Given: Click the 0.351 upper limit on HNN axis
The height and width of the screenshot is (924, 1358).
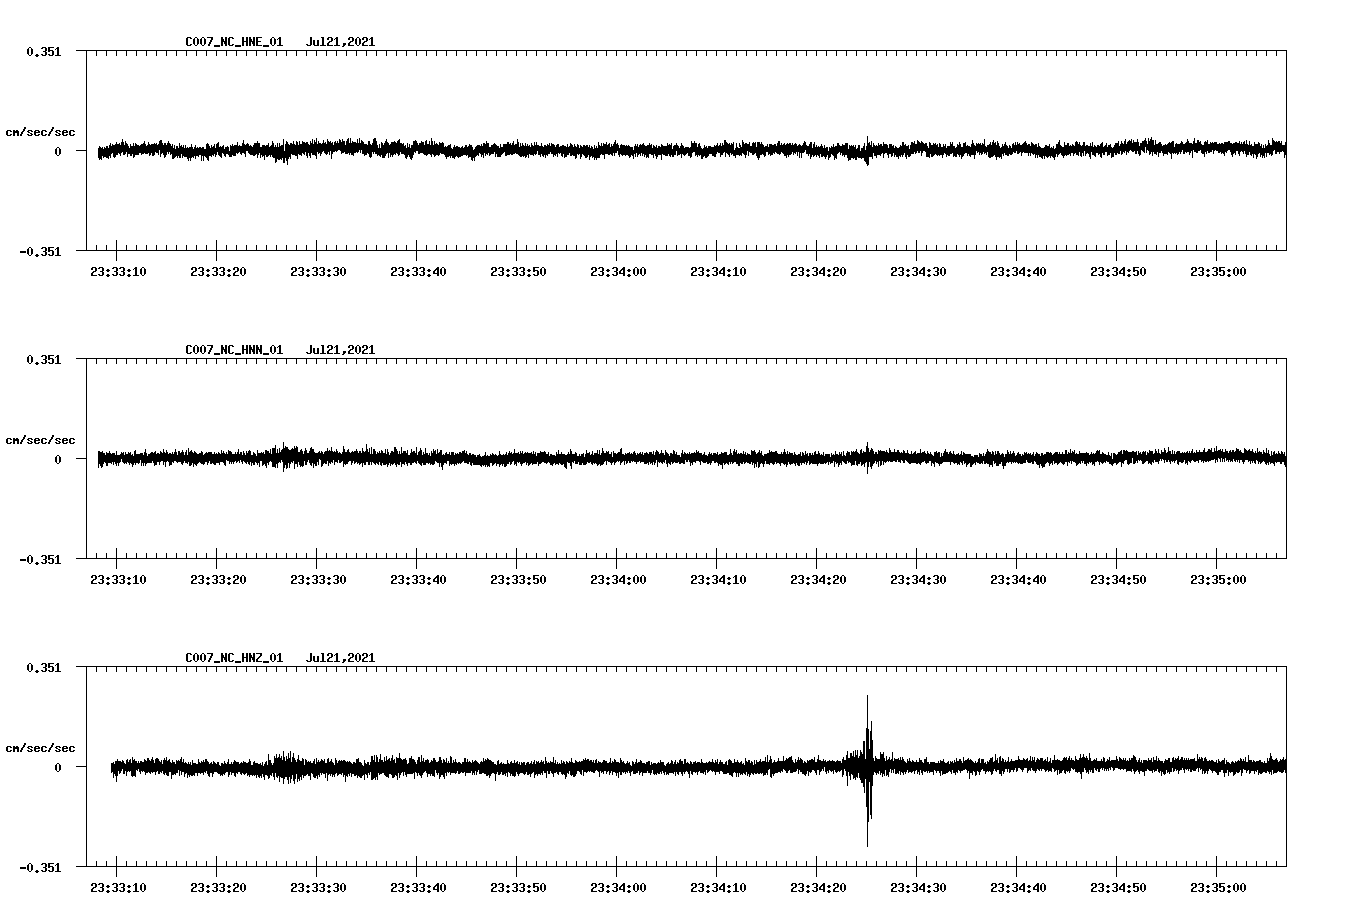Looking at the screenshot, I should tap(43, 360).
